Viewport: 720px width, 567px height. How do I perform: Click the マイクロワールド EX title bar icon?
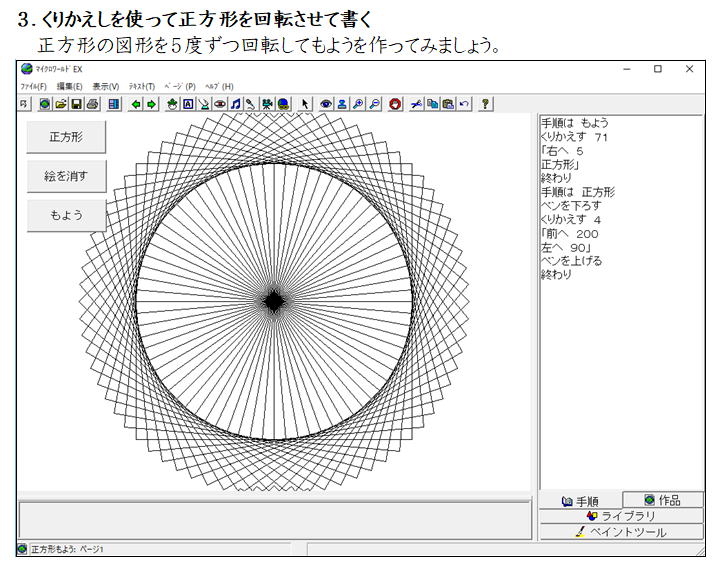coord(27,69)
